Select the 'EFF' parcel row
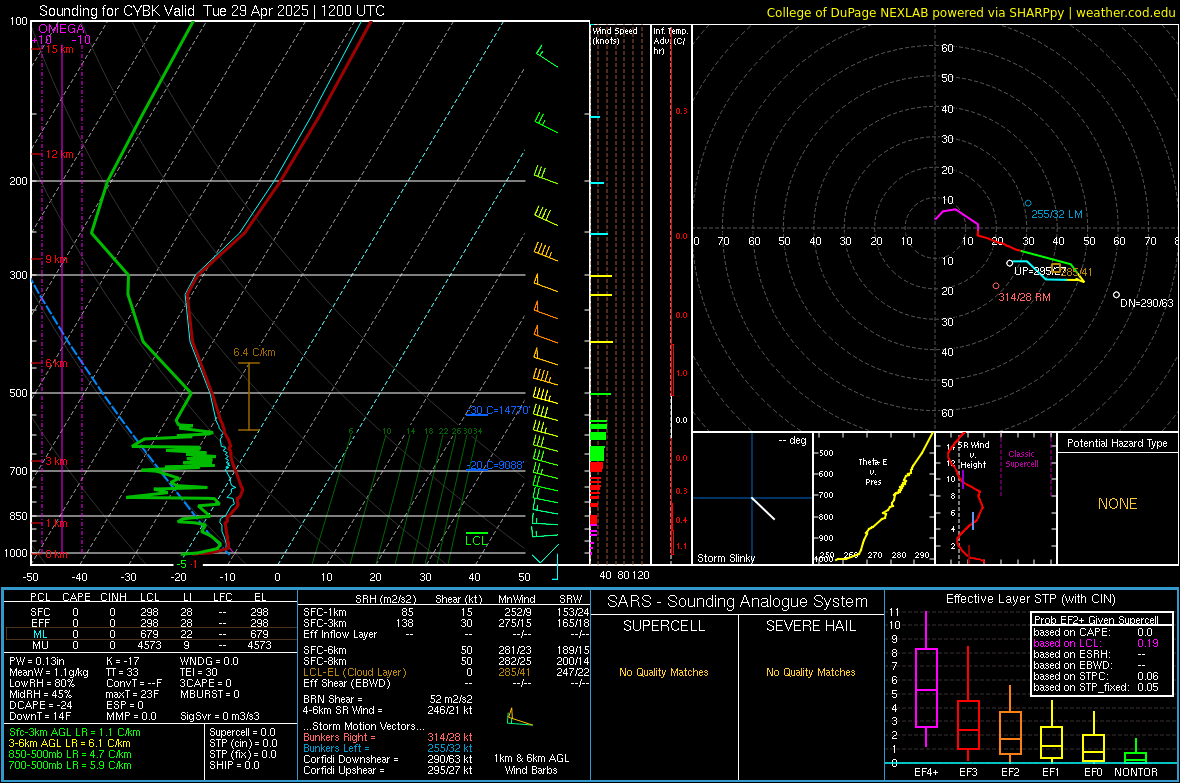The image size is (1180, 783). pos(151,623)
